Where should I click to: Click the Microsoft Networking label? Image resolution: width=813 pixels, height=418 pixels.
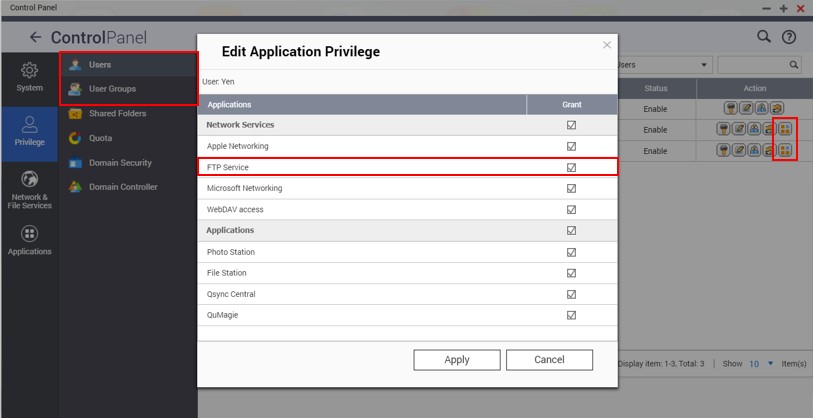[x=244, y=188]
